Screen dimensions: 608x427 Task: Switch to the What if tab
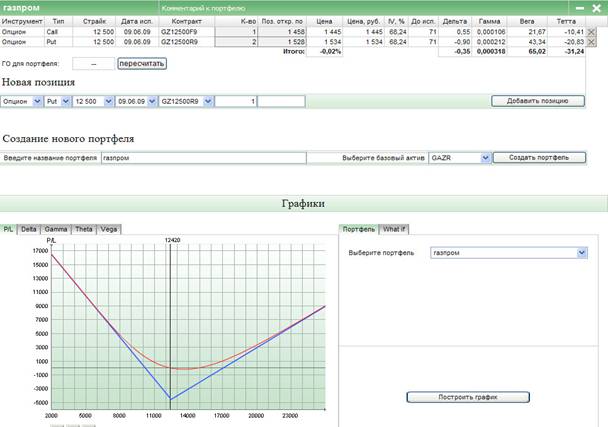pyautogui.click(x=394, y=229)
